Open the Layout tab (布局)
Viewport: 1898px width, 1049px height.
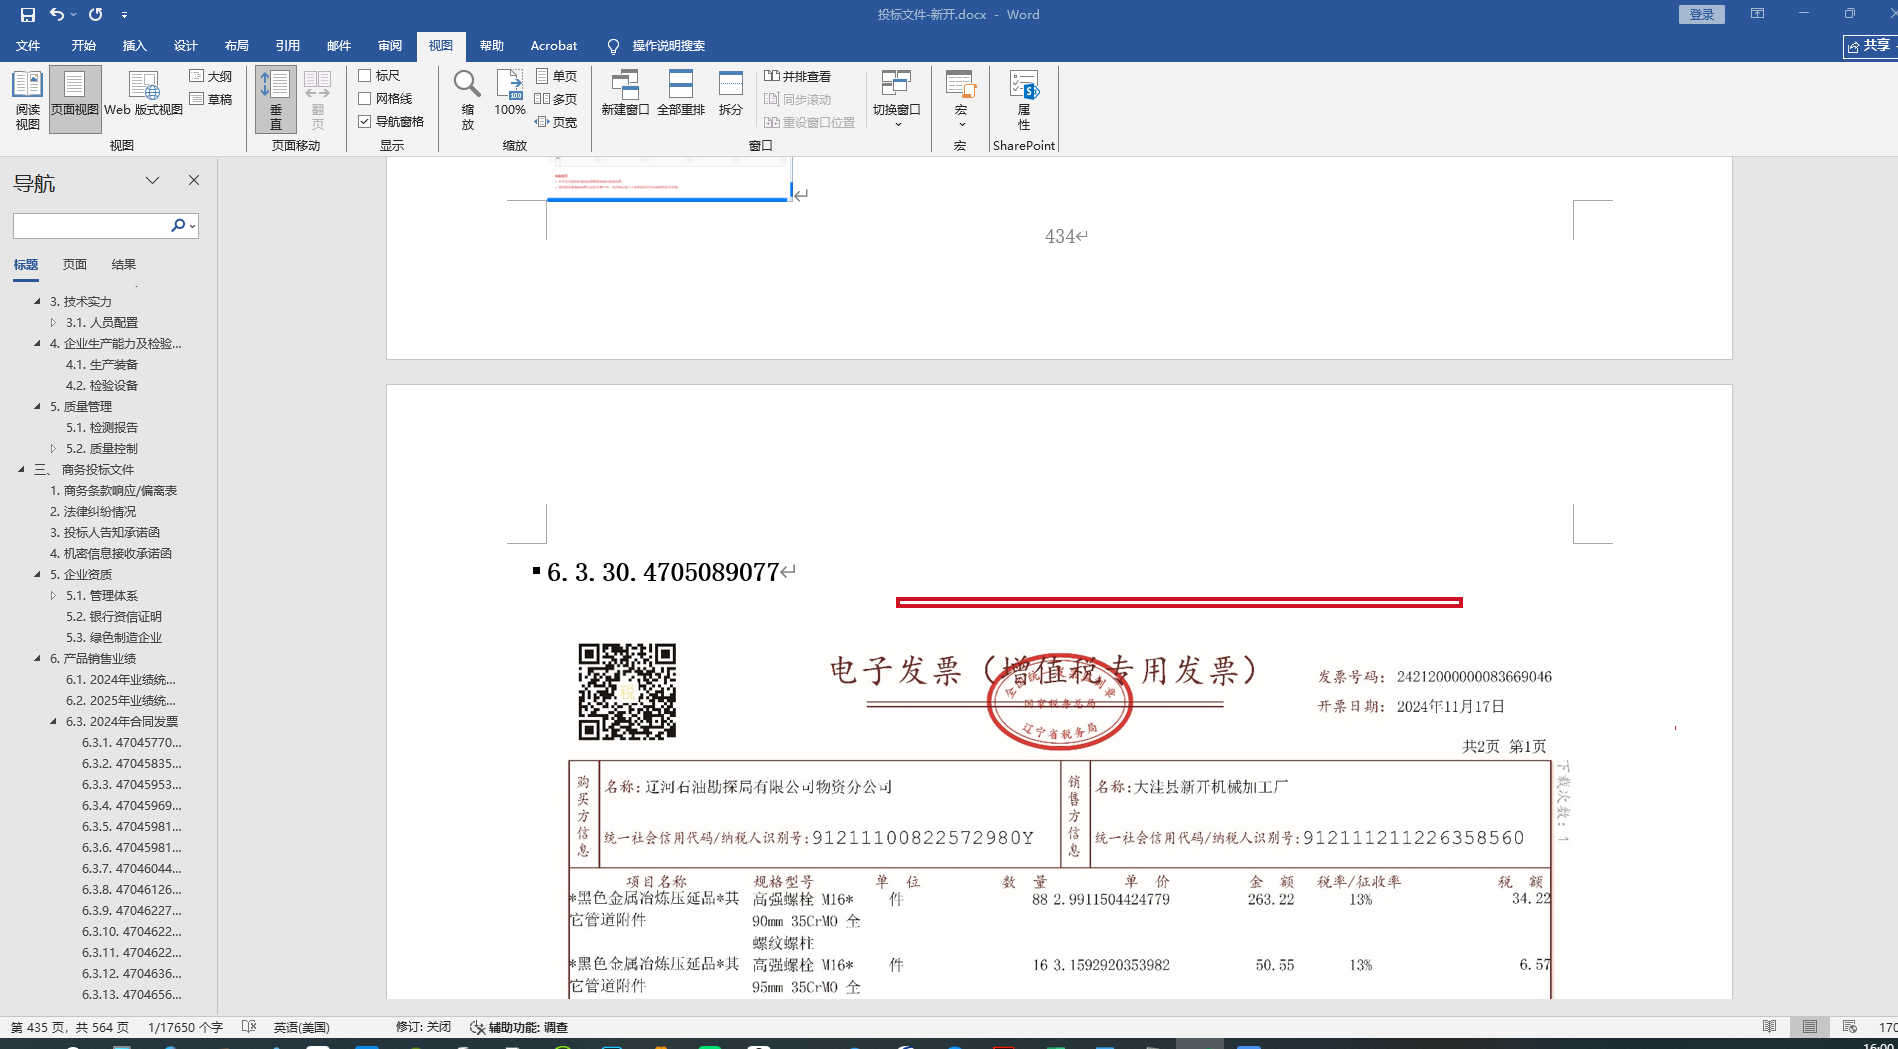pyautogui.click(x=237, y=46)
